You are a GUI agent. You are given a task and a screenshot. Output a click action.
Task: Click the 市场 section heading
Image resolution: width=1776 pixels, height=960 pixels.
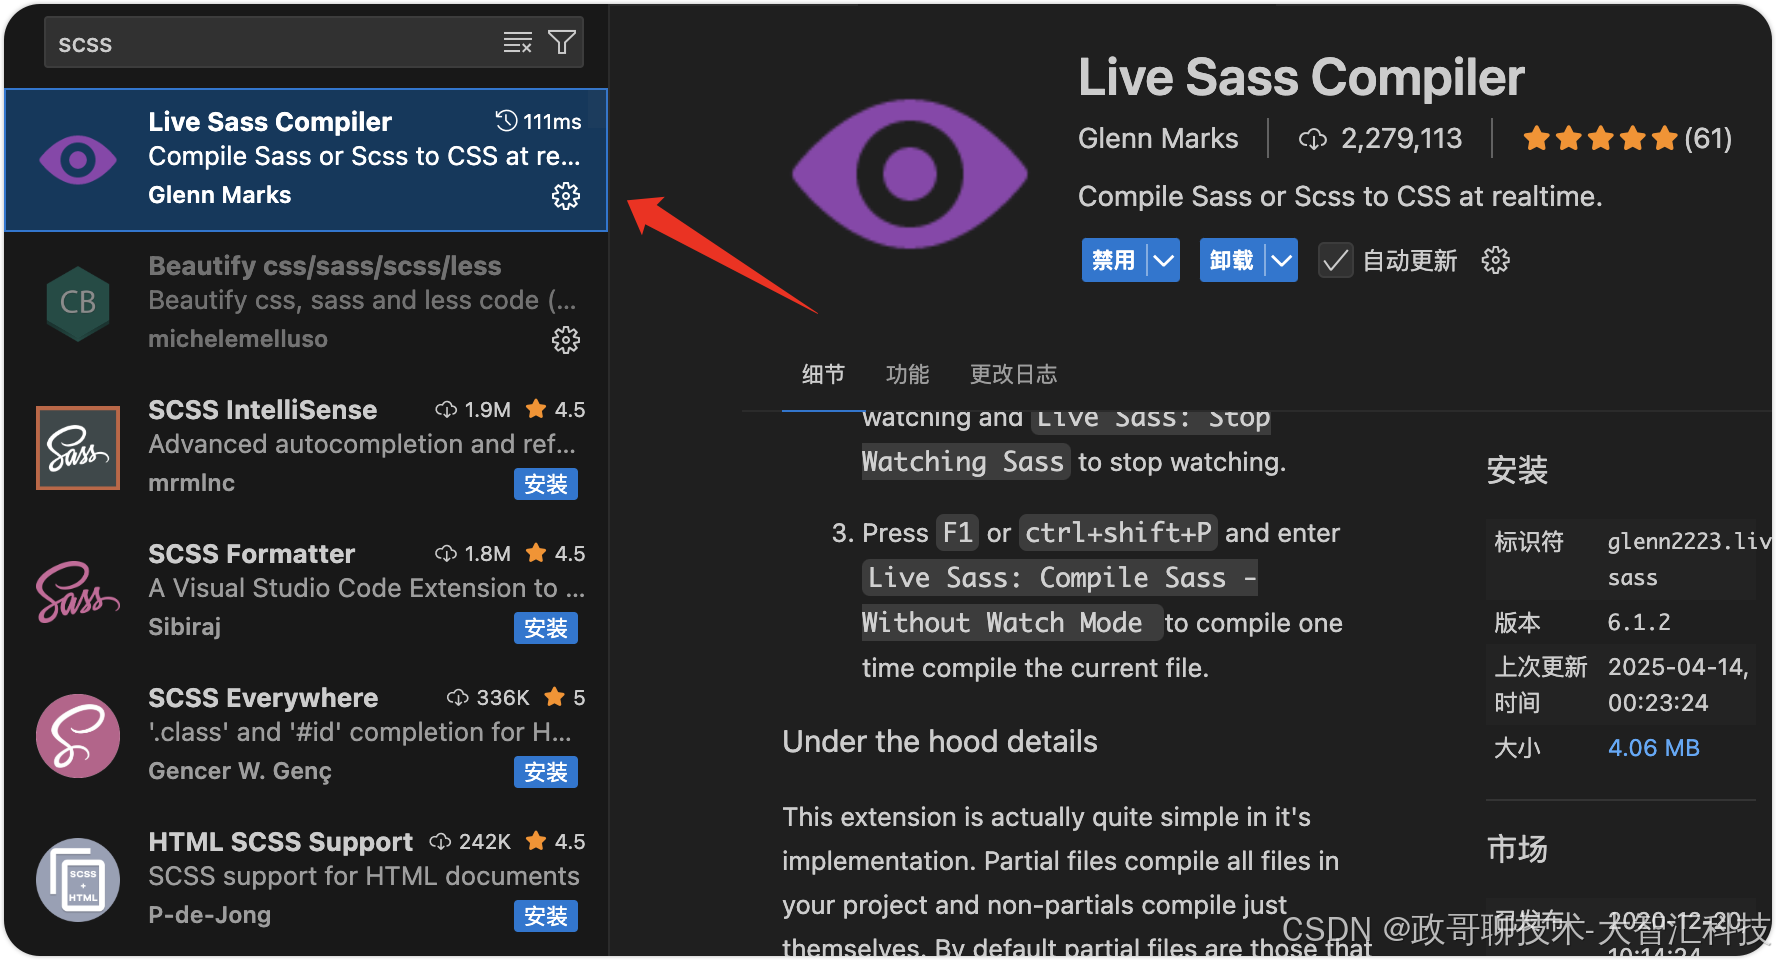(1517, 849)
